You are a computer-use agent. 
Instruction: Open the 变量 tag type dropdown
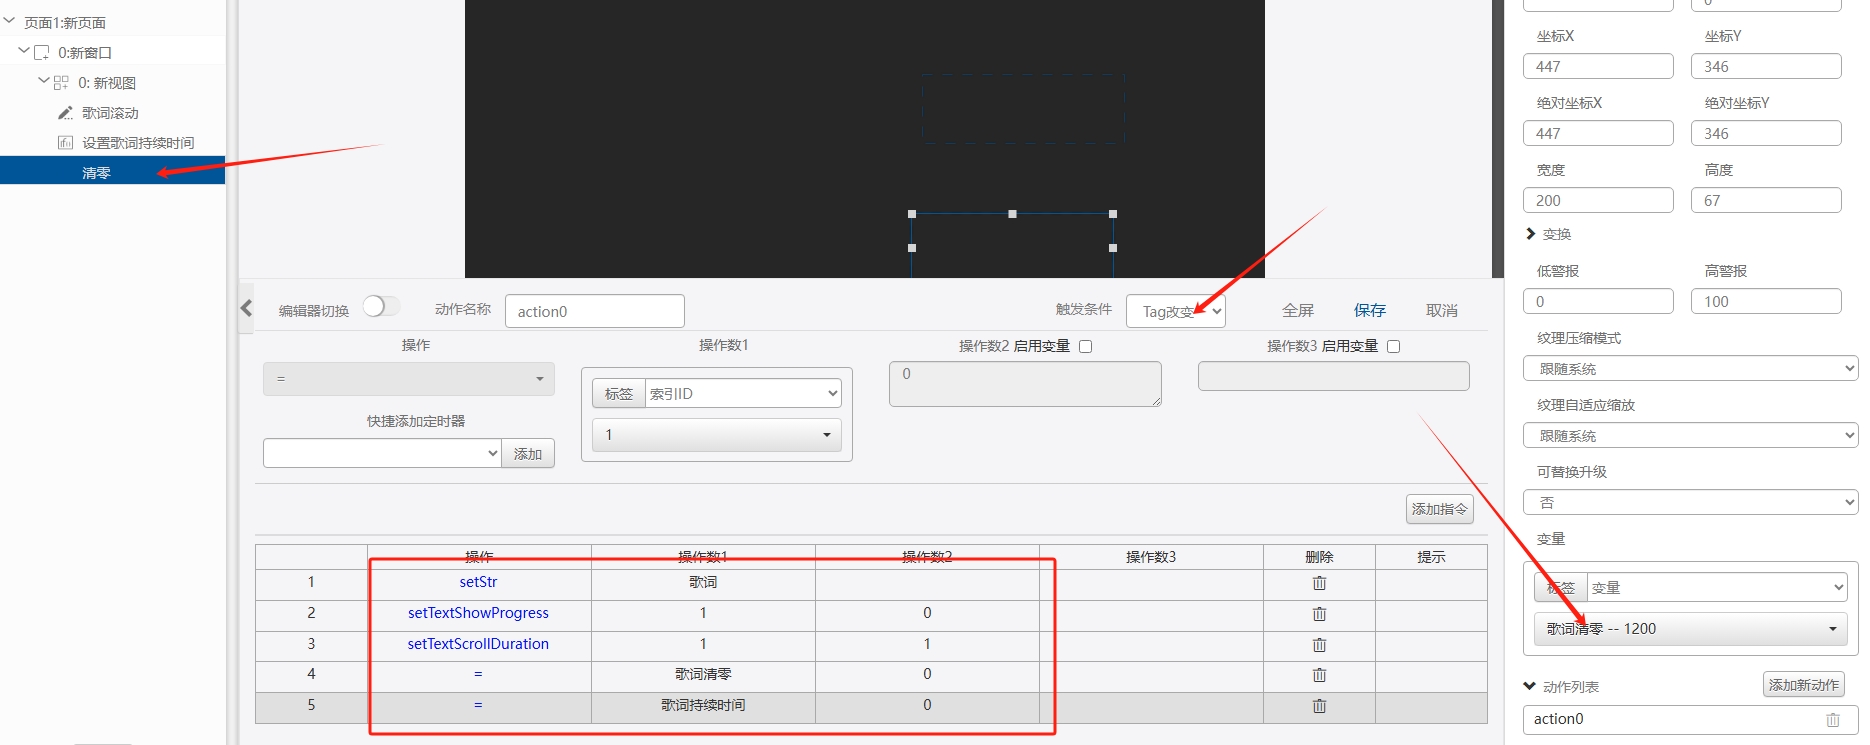tap(1716, 588)
